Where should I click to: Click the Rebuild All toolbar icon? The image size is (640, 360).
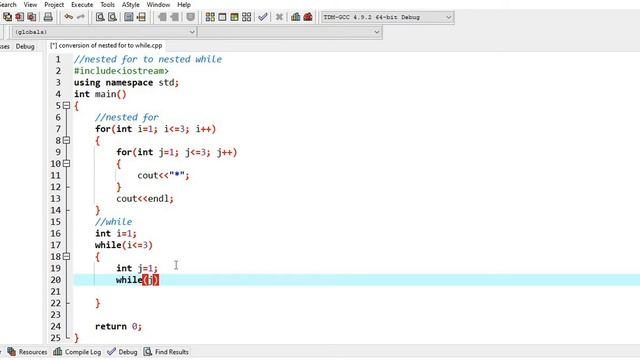tap(247, 17)
